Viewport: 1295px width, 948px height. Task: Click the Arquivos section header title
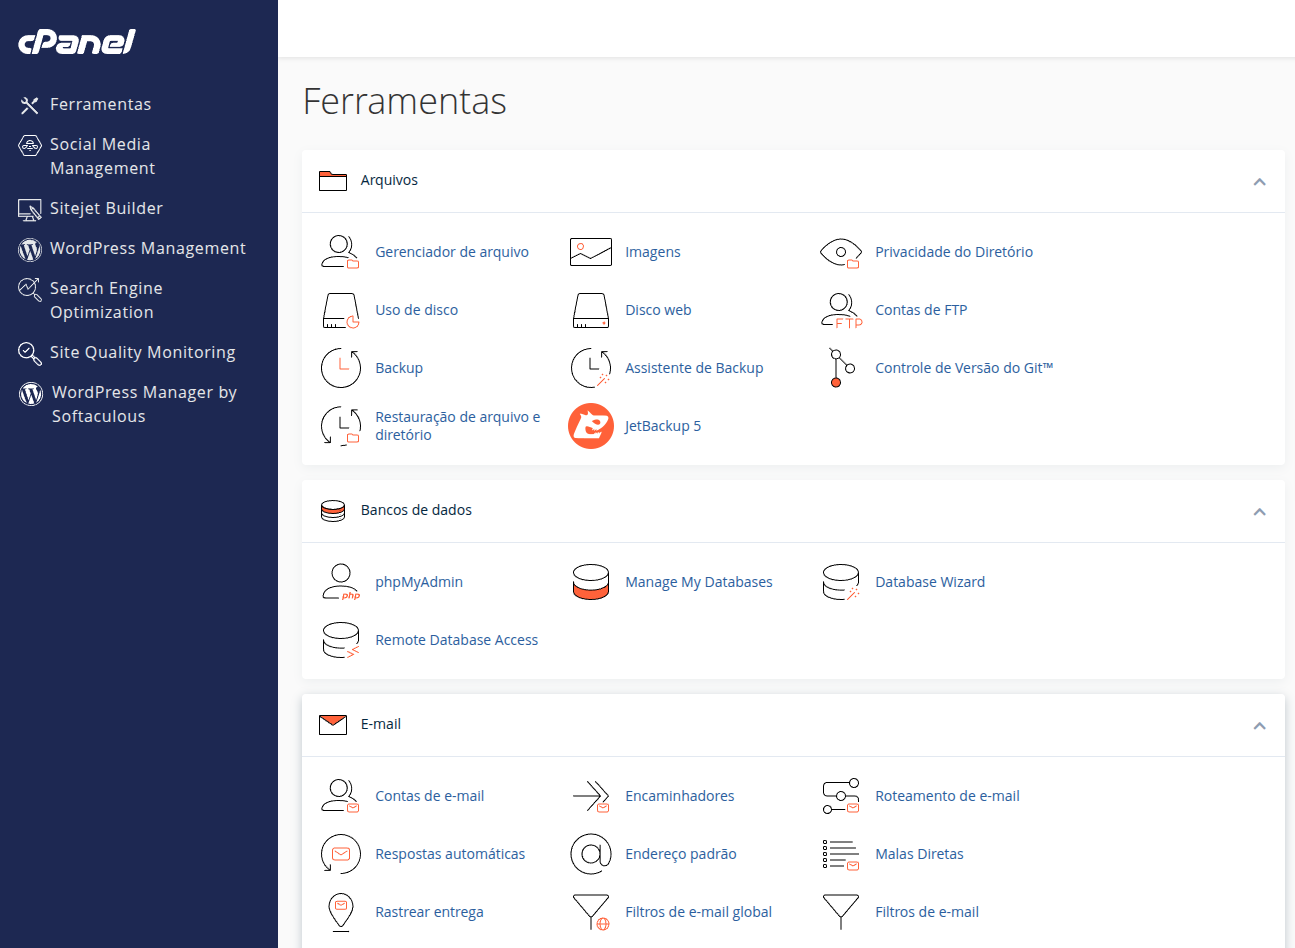389,180
